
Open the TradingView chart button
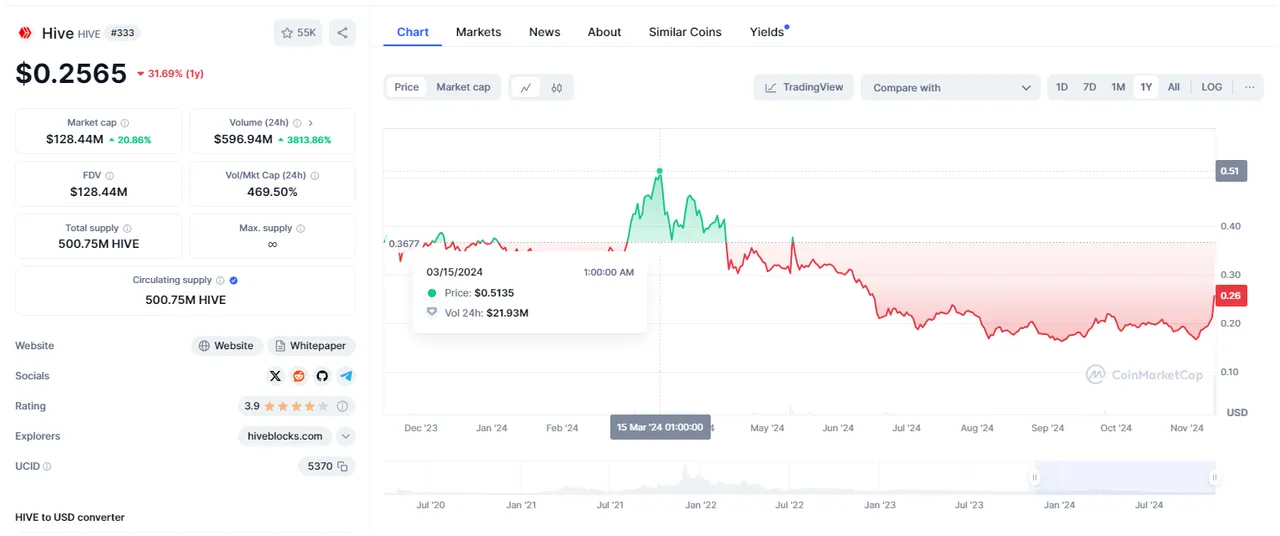tap(804, 87)
